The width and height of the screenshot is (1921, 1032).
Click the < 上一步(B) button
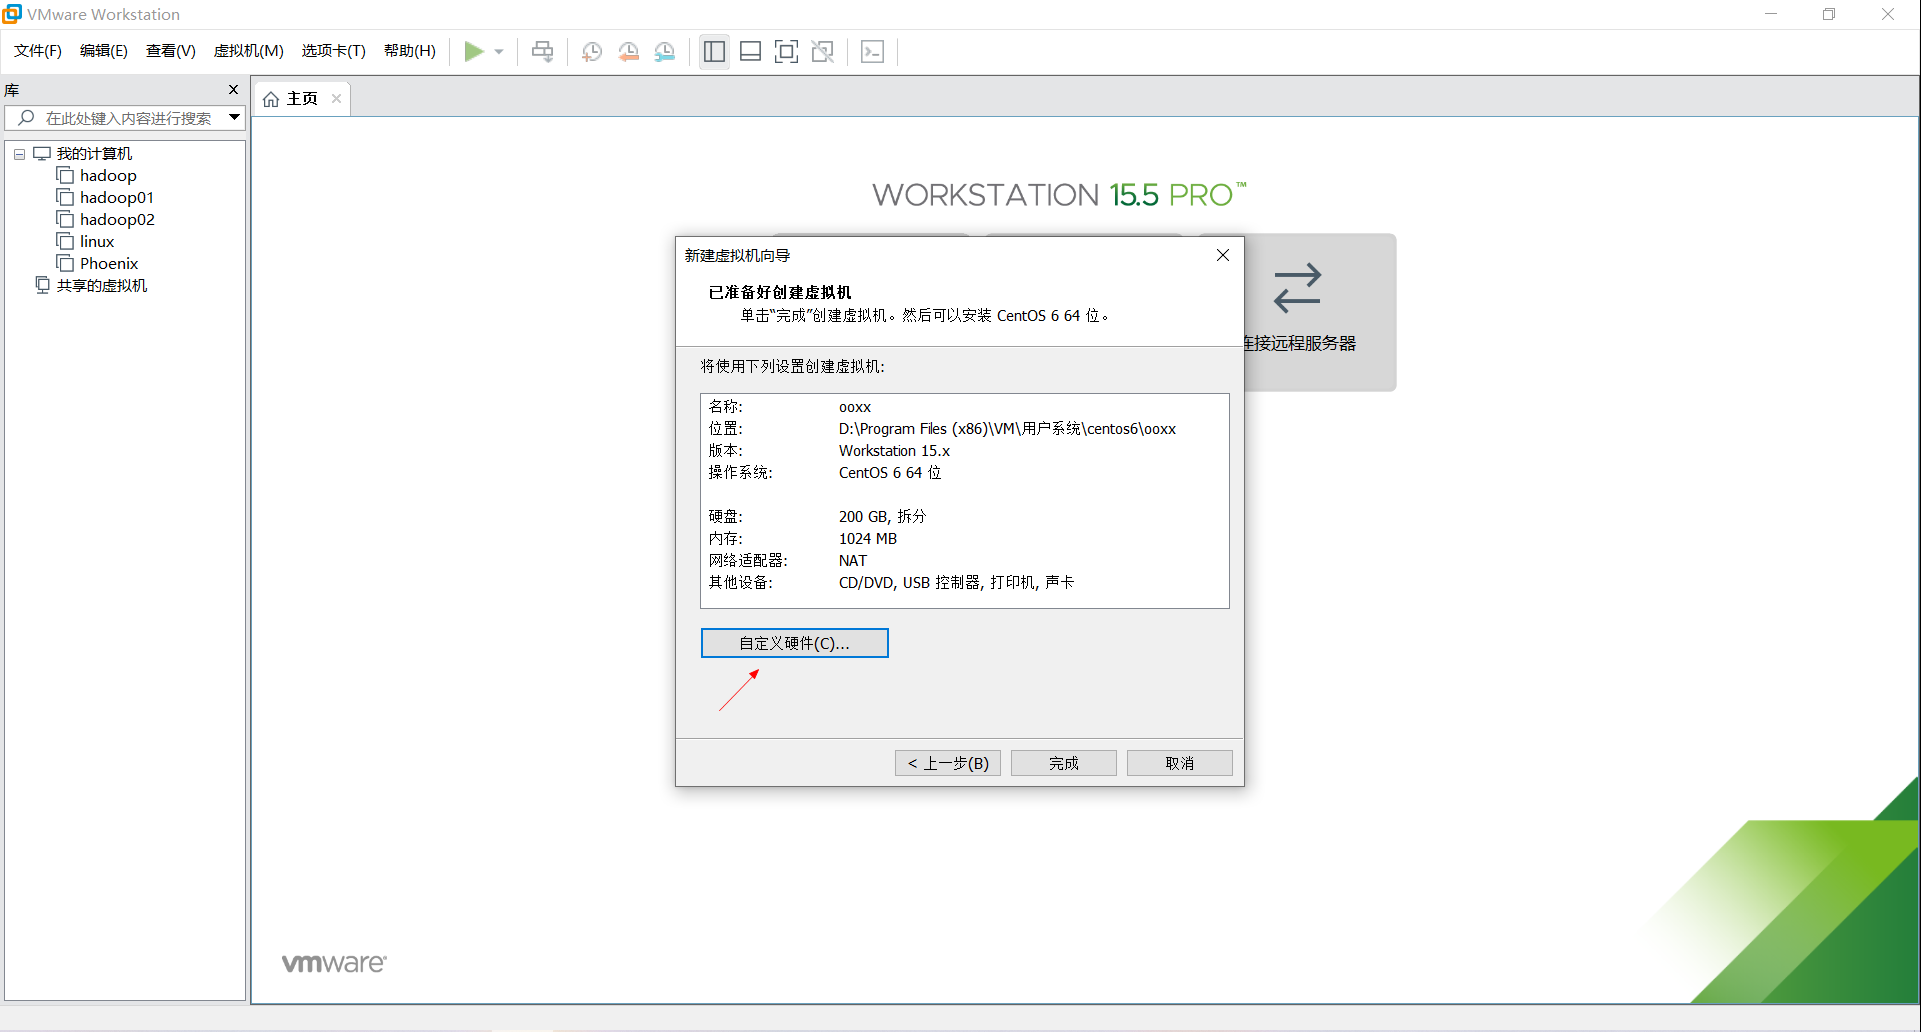pos(948,763)
